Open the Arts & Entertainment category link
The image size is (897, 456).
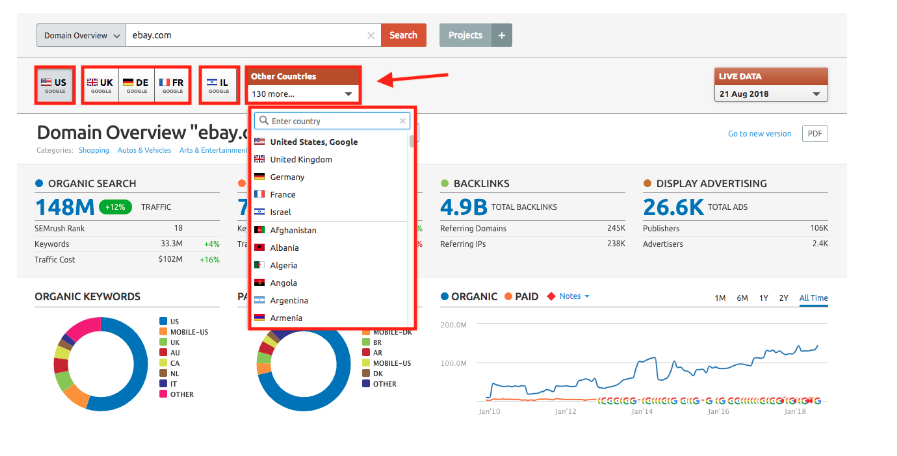213,150
